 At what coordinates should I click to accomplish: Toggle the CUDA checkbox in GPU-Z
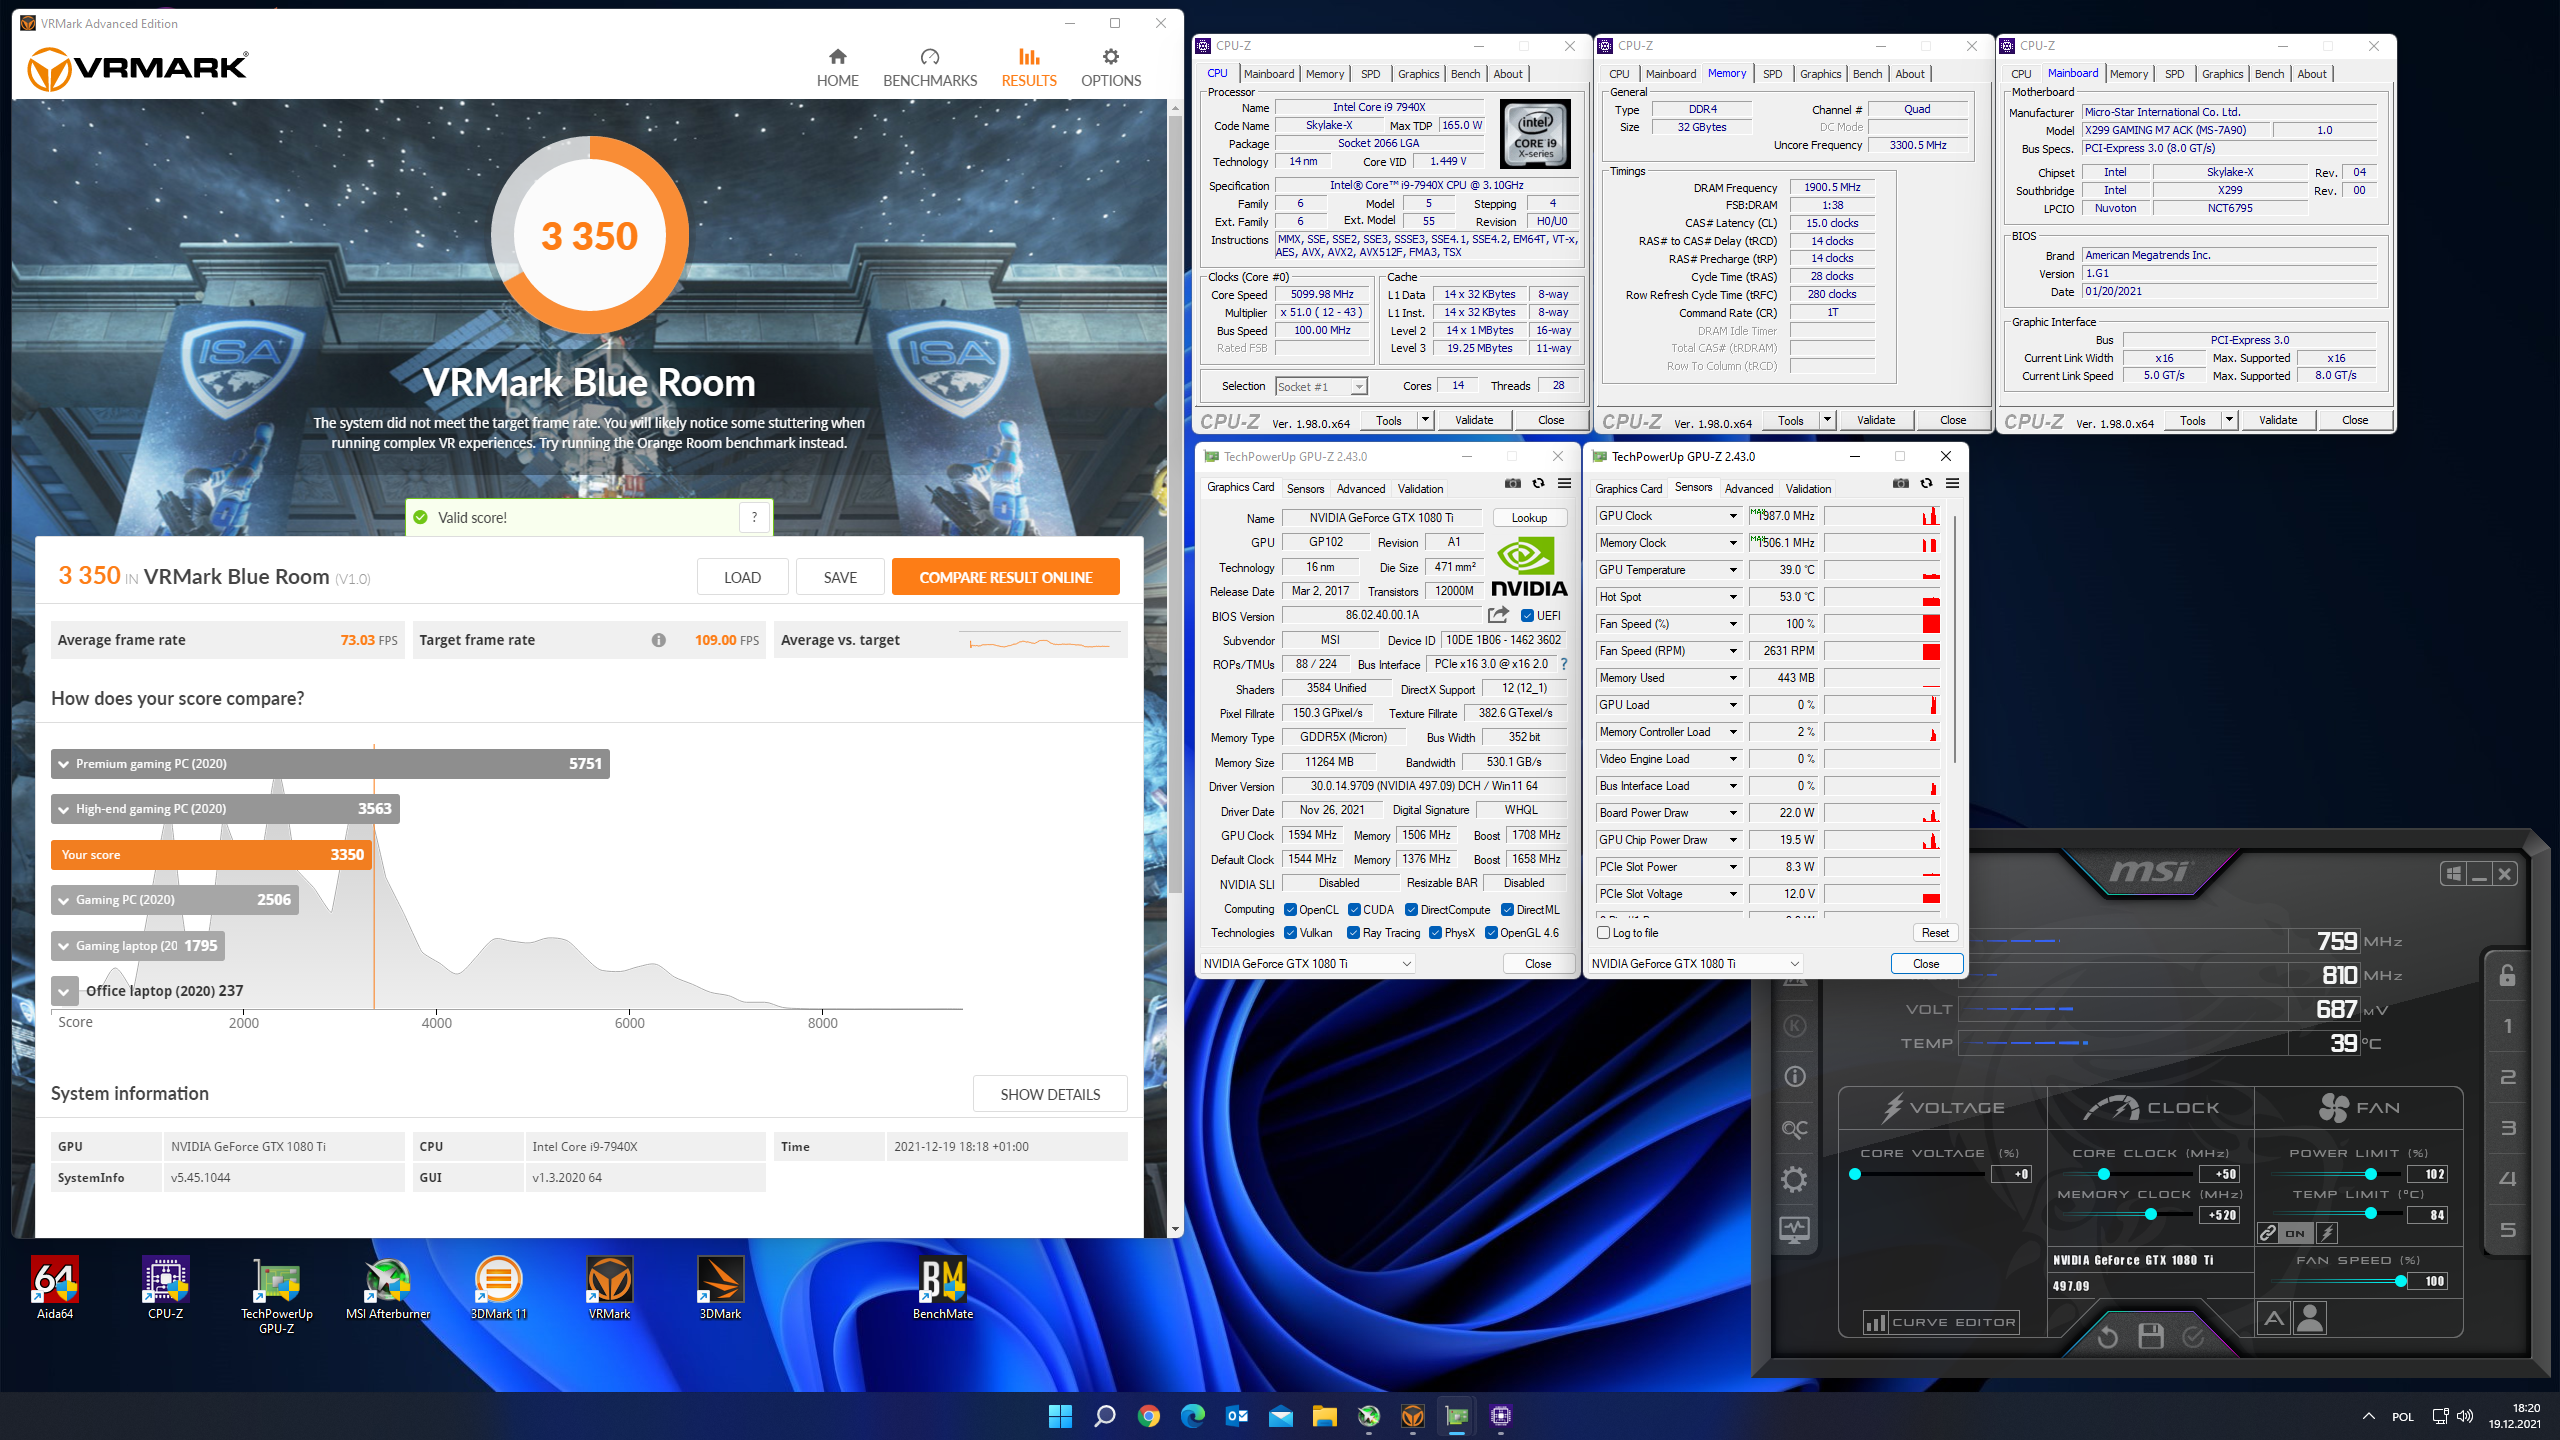[1354, 910]
